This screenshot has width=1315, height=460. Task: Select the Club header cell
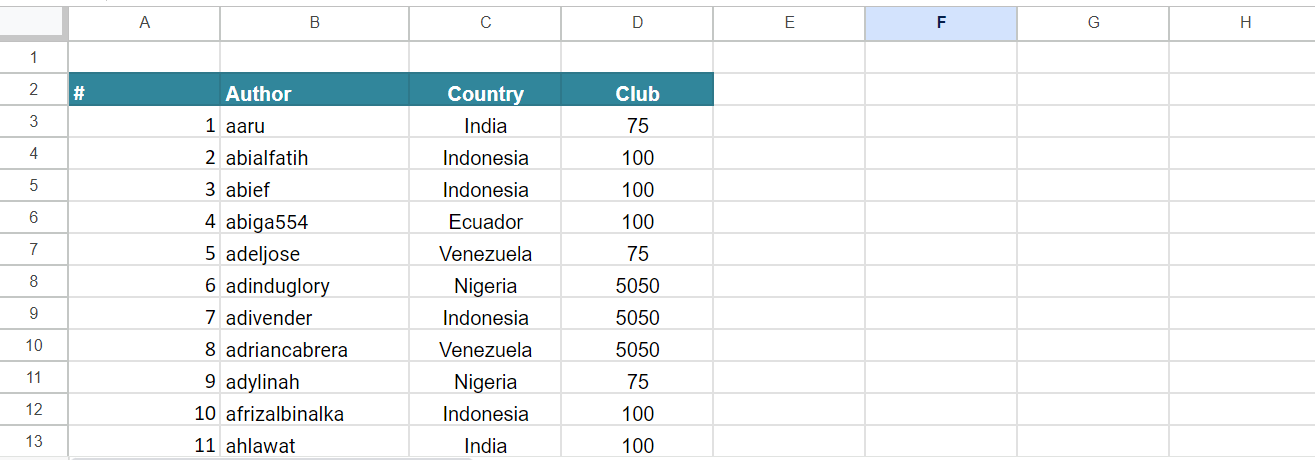[x=637, y=94]
